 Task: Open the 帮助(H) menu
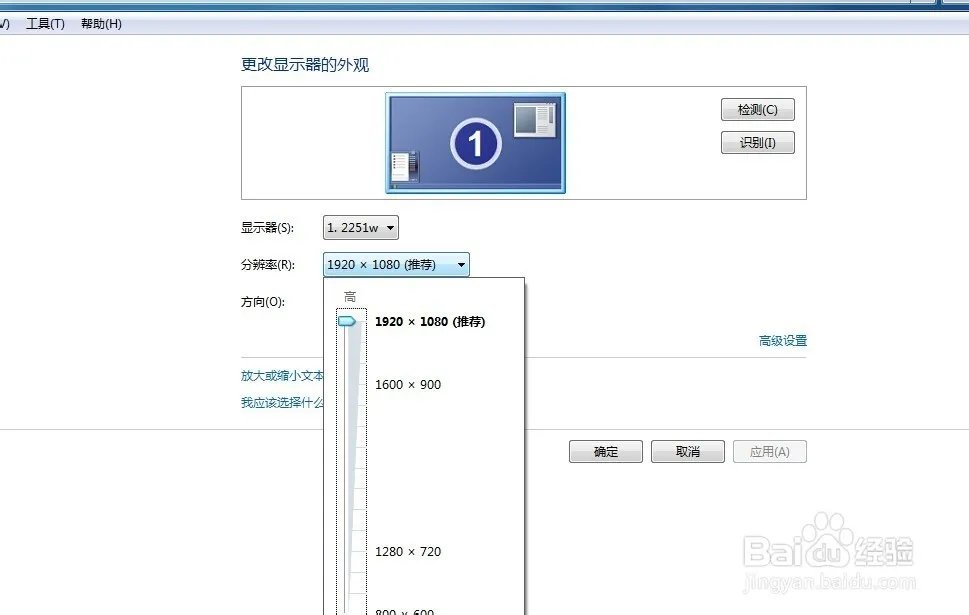coord(98,23)
